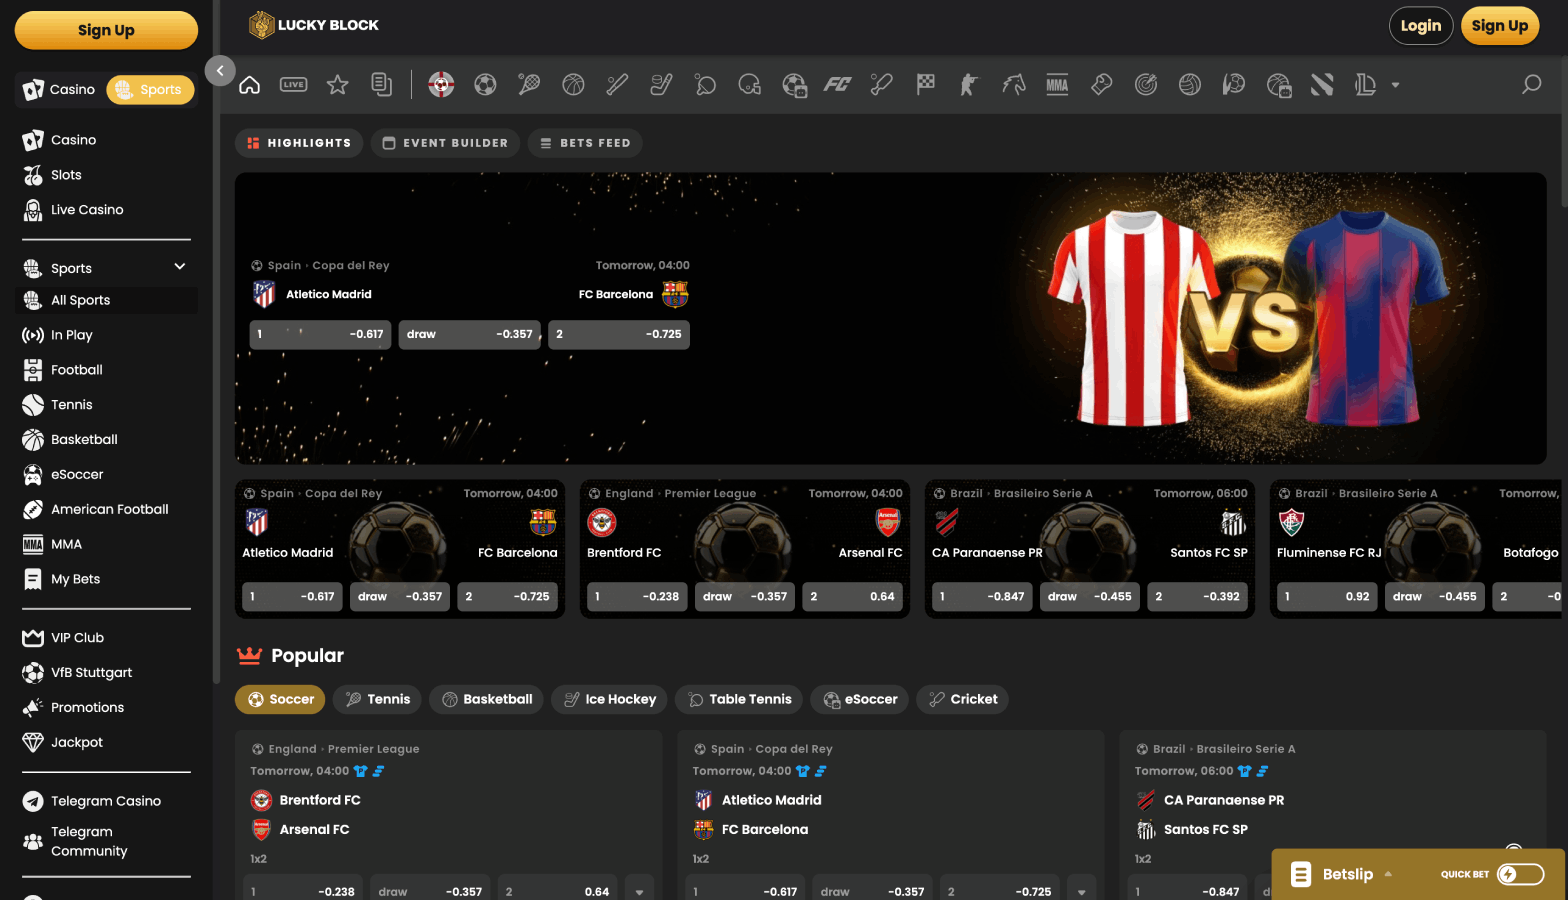Select the handball icon
1568x900 pixels.
pos(1234,85)
